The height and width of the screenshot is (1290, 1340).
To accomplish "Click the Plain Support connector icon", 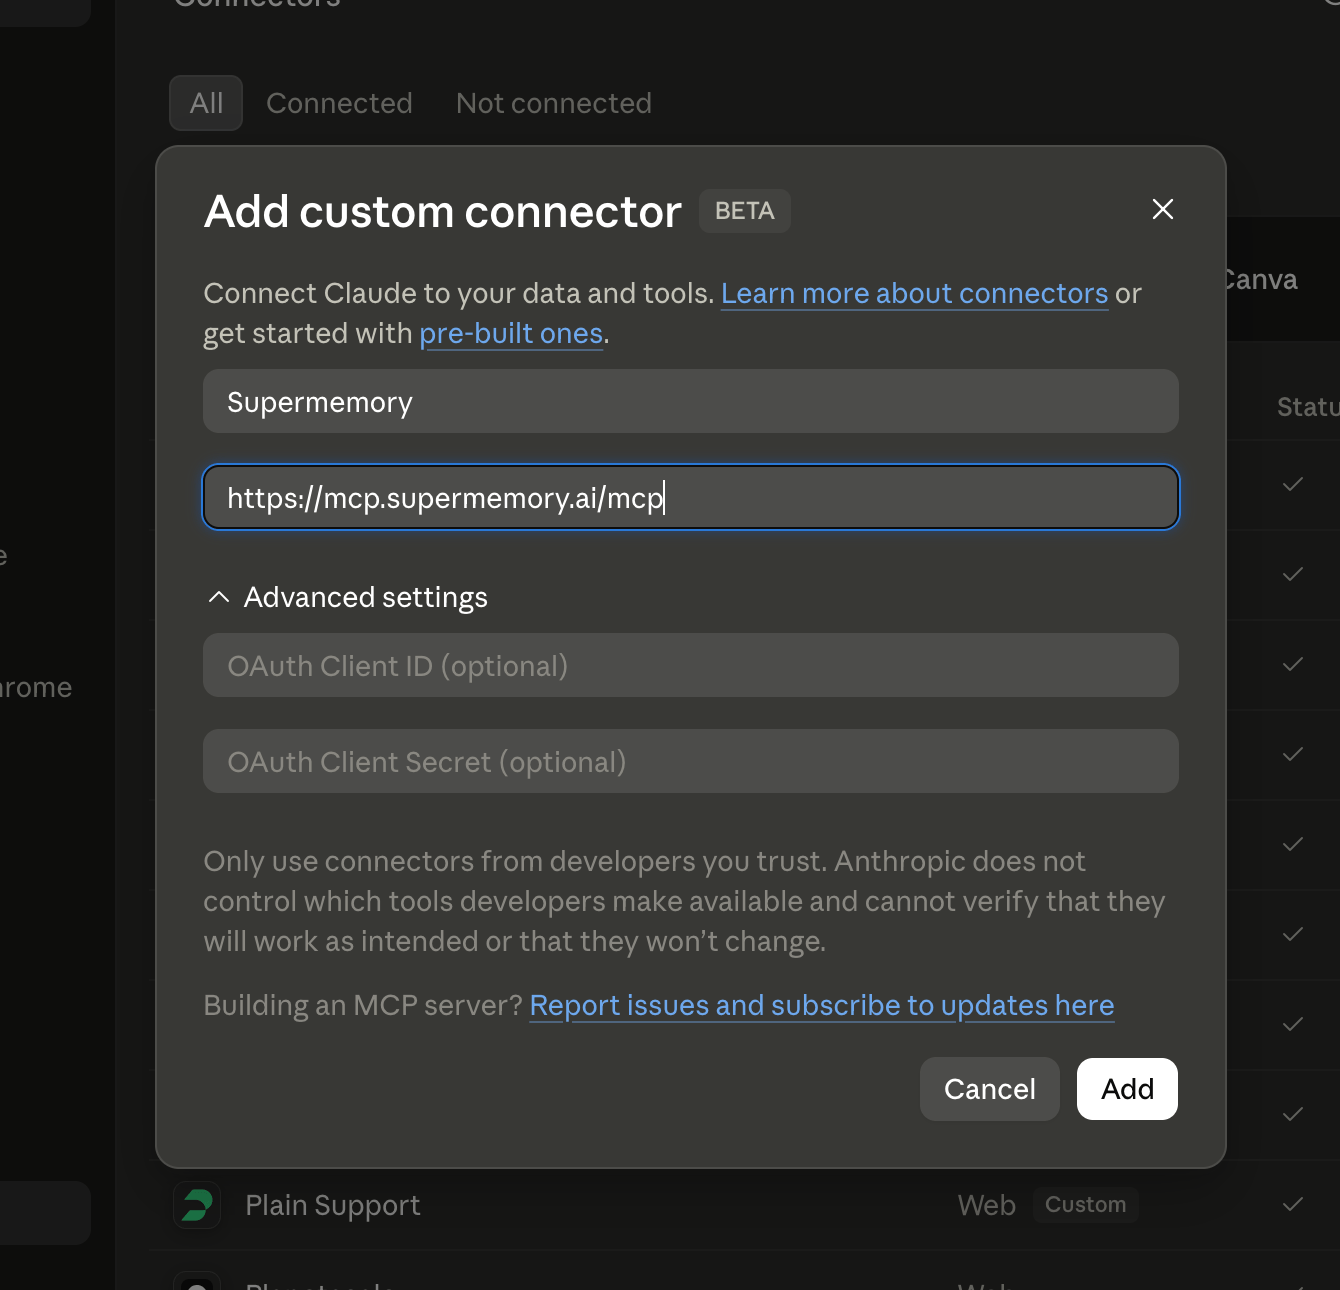I will coord(197,1205).
